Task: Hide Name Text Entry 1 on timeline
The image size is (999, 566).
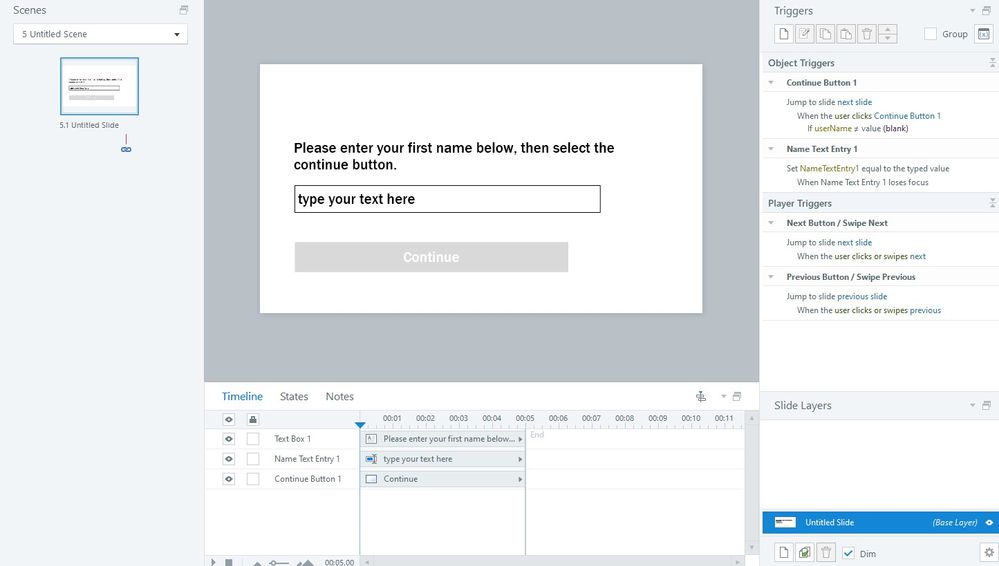Action: point(229,459)
